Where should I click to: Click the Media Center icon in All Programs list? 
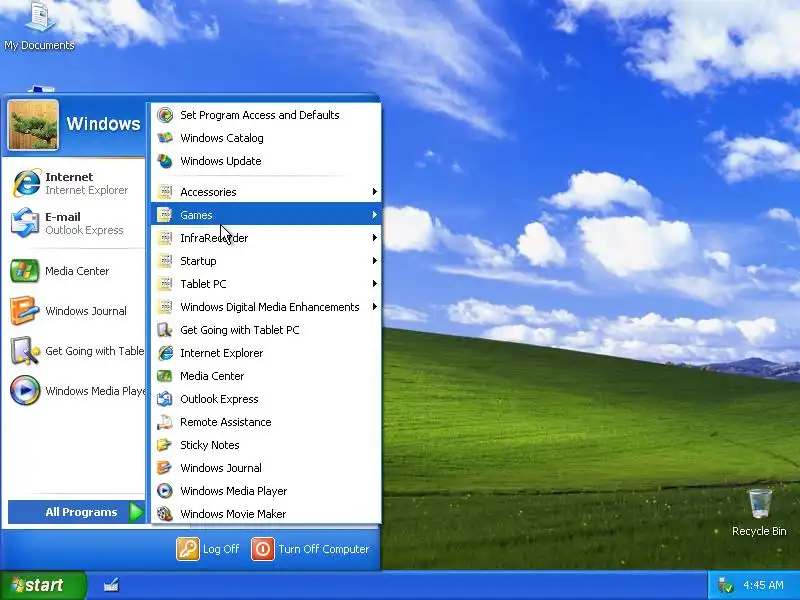pos(165,376)
